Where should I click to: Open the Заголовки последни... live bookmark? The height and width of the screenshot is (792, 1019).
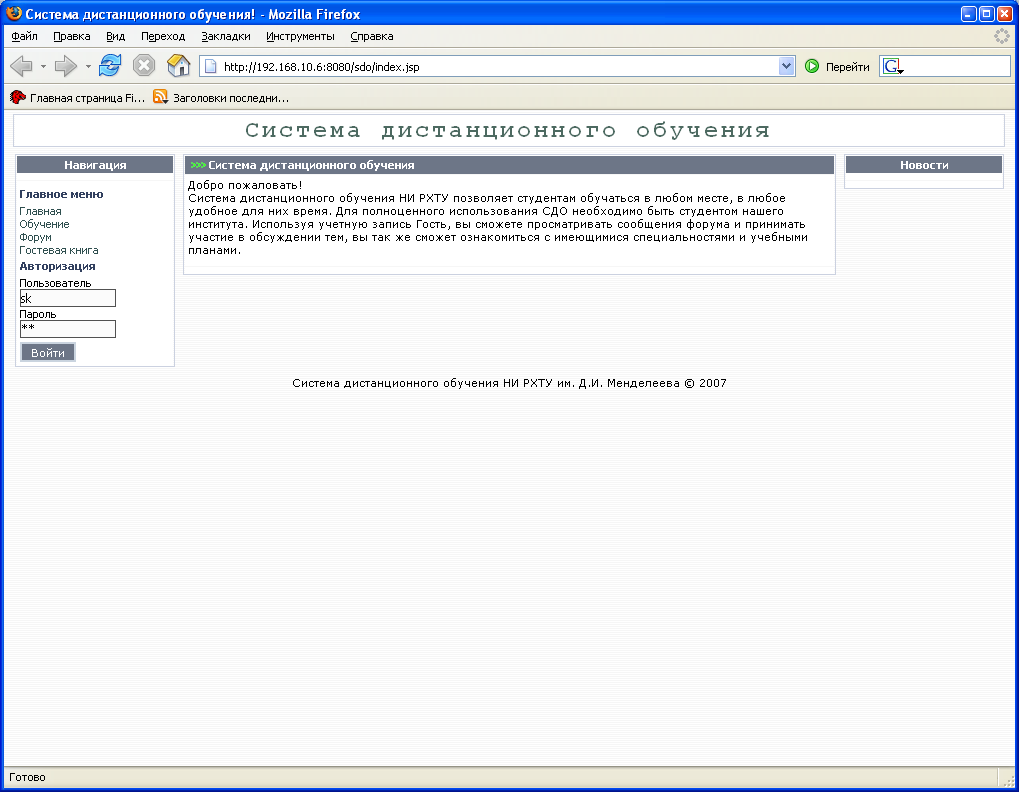(231, 98)
